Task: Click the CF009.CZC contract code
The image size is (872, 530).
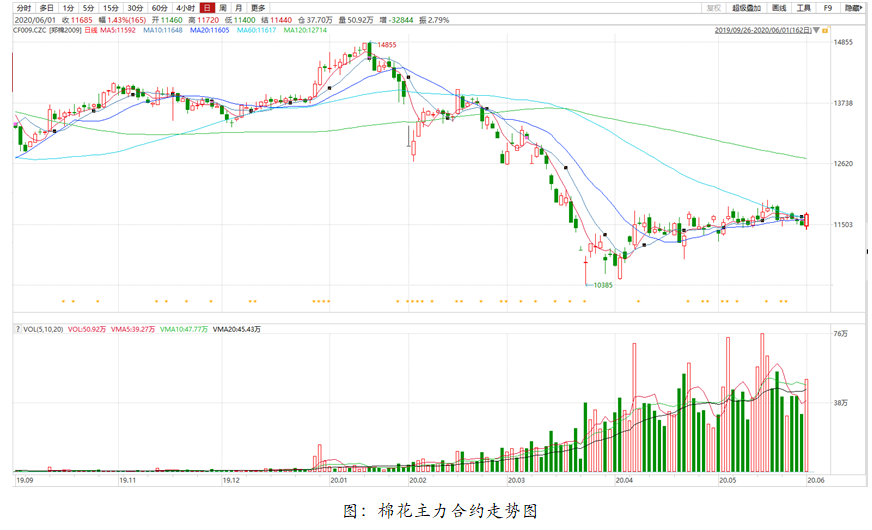Action: click(30, 30)
